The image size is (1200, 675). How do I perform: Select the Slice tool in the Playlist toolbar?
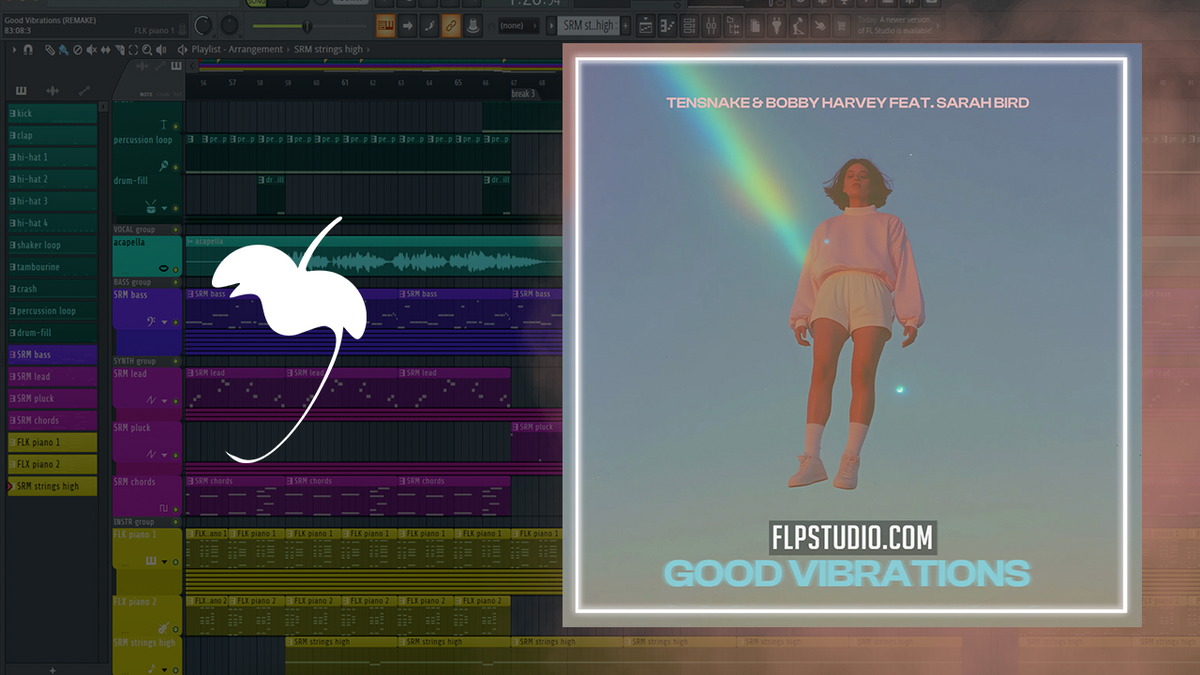coord(120,50)
